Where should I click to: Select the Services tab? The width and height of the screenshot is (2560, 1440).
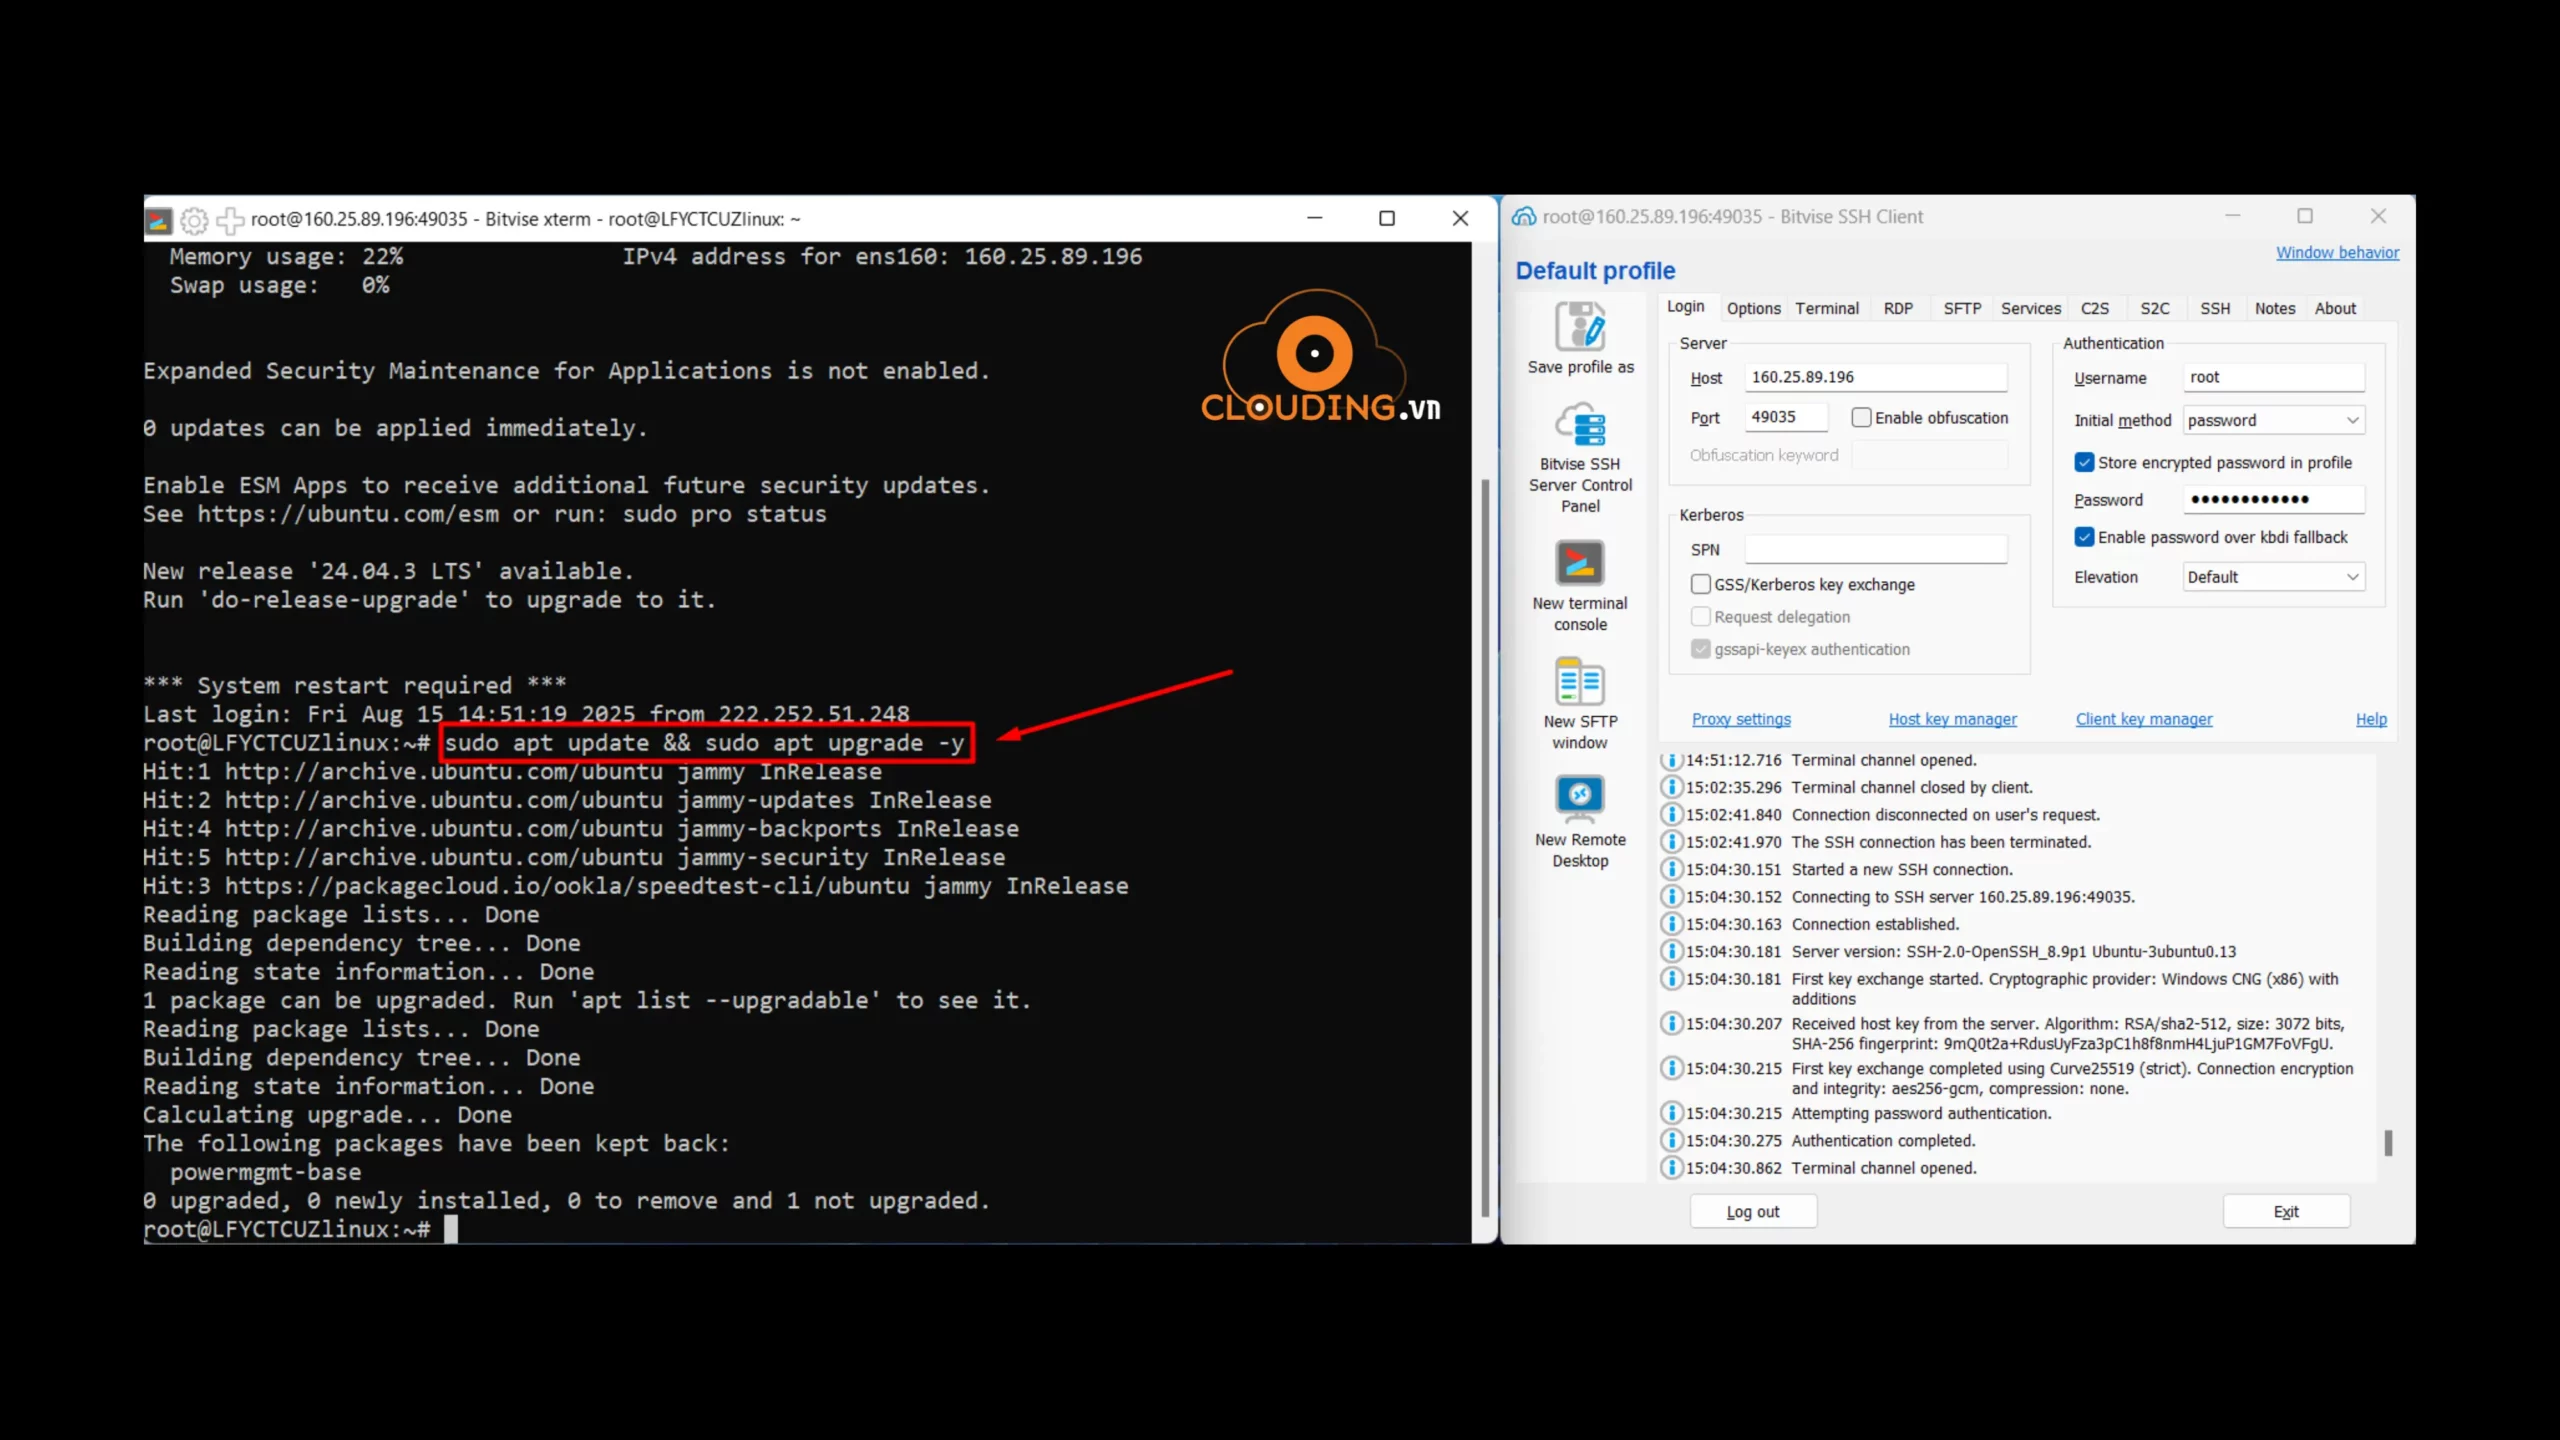(2030, 309)
